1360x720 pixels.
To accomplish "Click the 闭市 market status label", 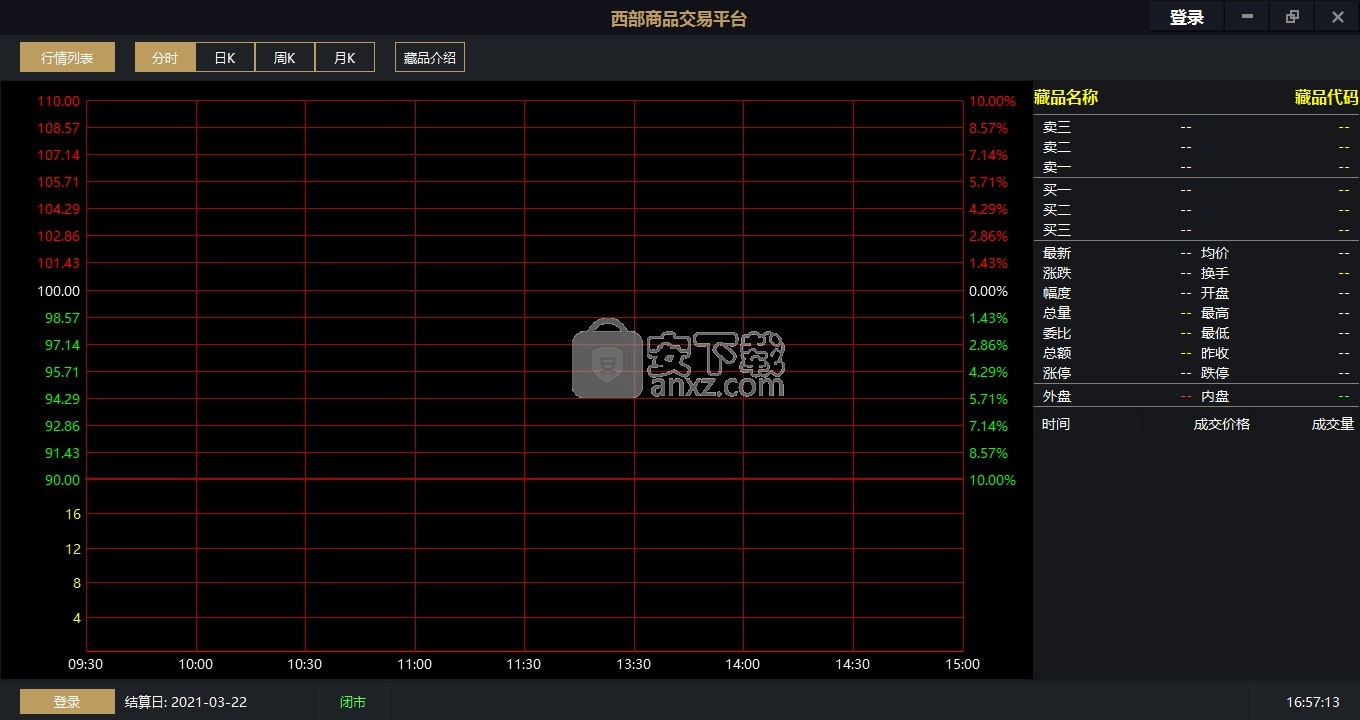I will pos(353,702).
